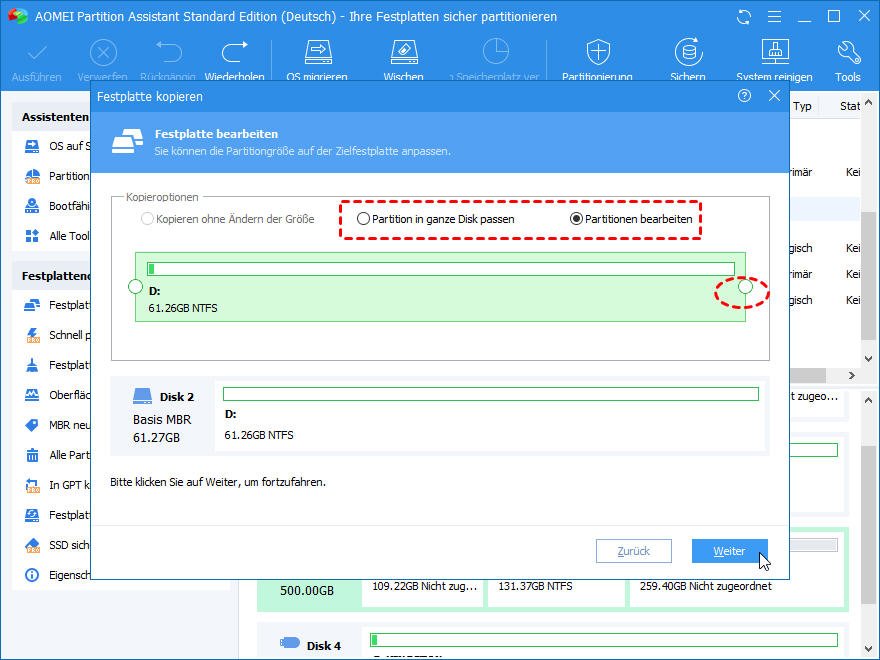The image size is (880, 660).
Task: Click the OS auf S... sidebar icon
Action: point(32,146)
